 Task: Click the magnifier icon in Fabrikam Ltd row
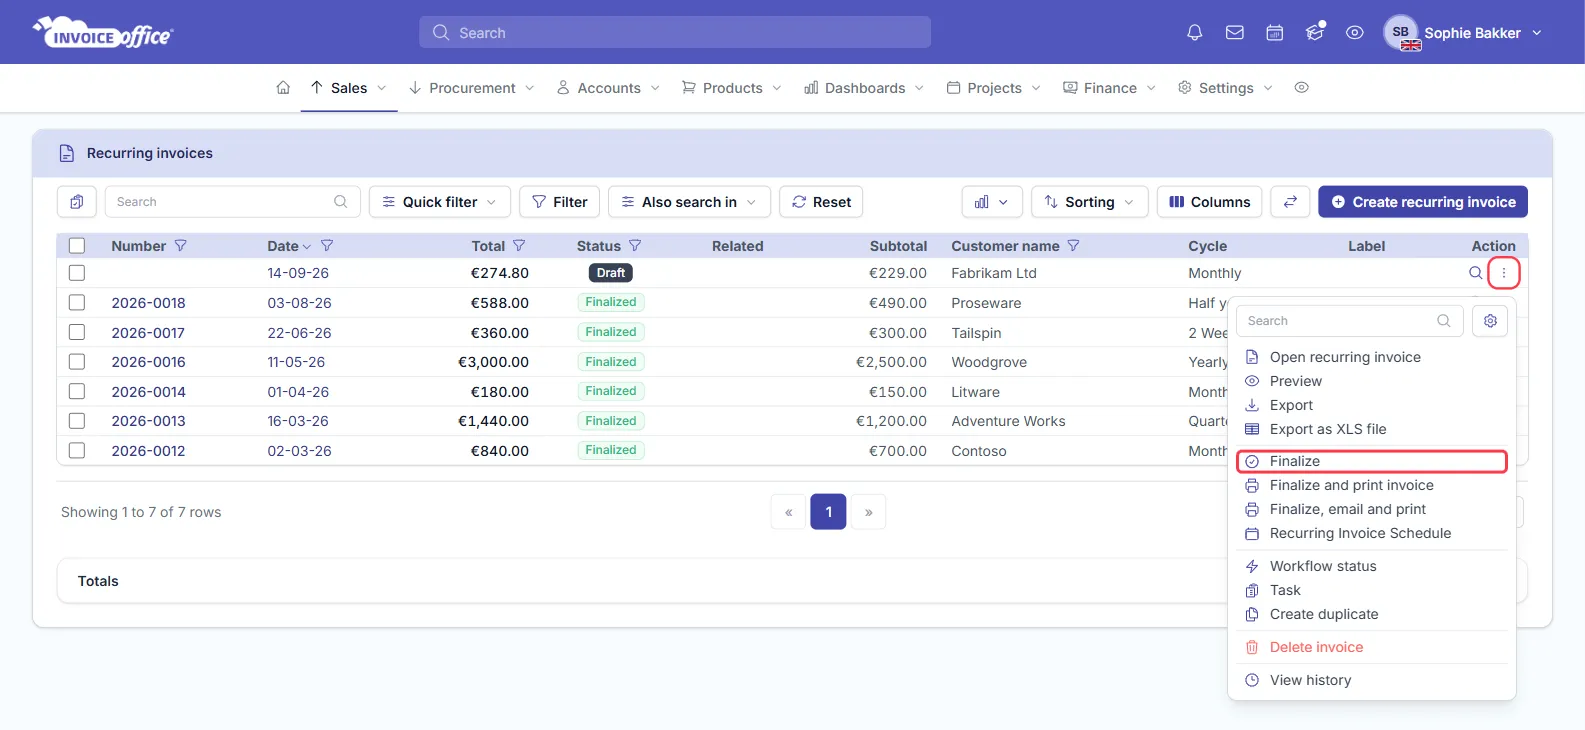(x=1475, y=273)
